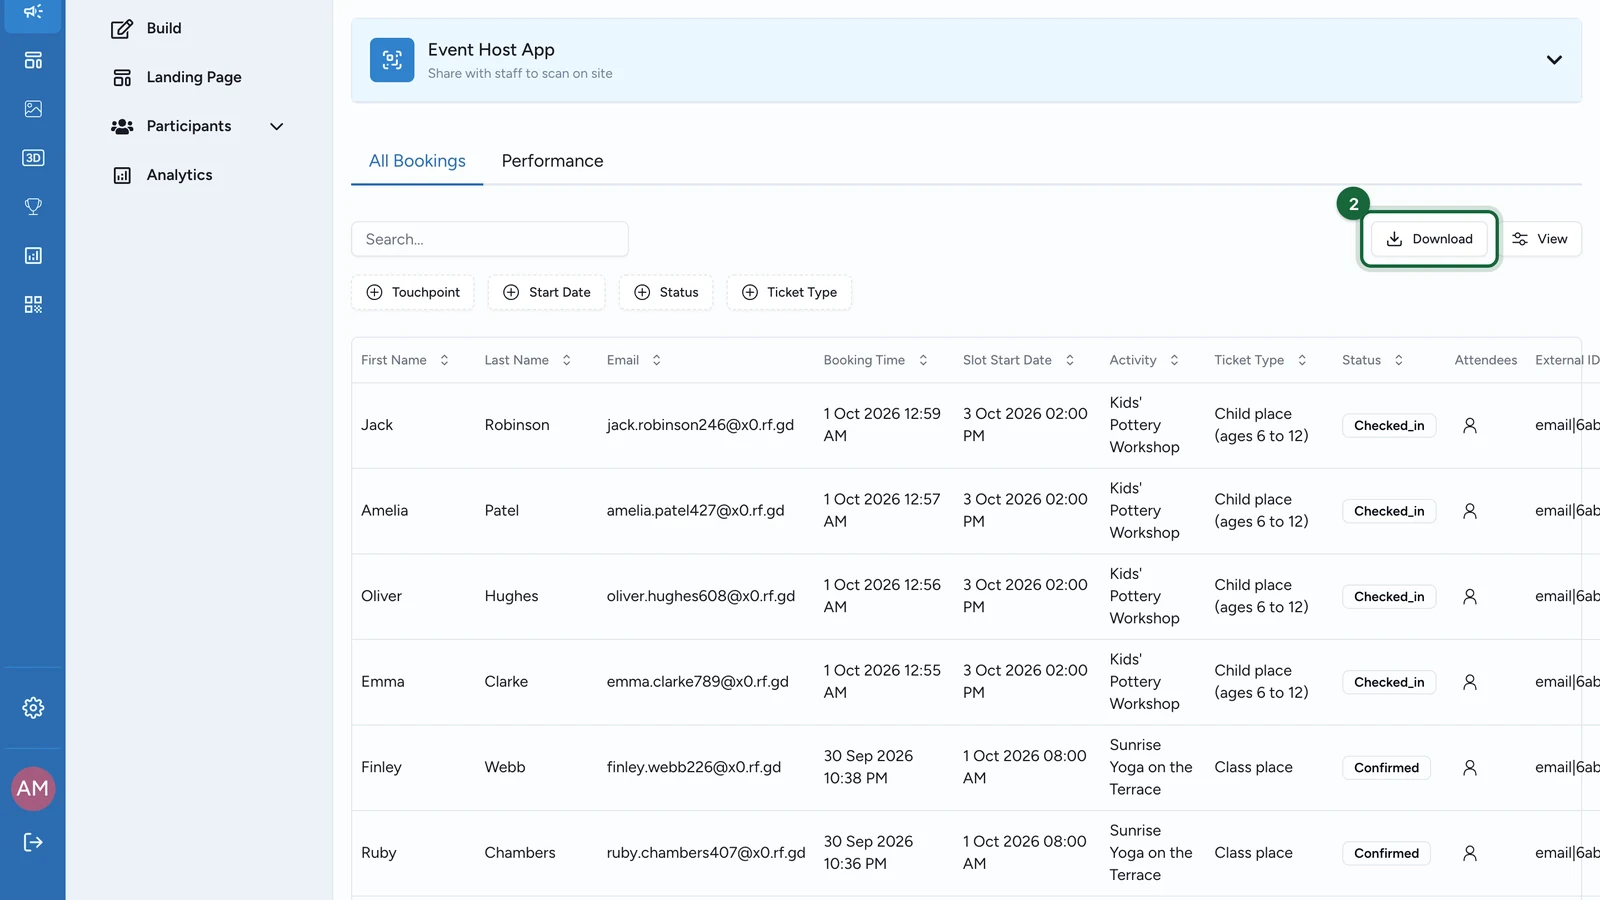1600x900 pixels.
Task: Add a Ticket Type filter
Action: (789, 293)
